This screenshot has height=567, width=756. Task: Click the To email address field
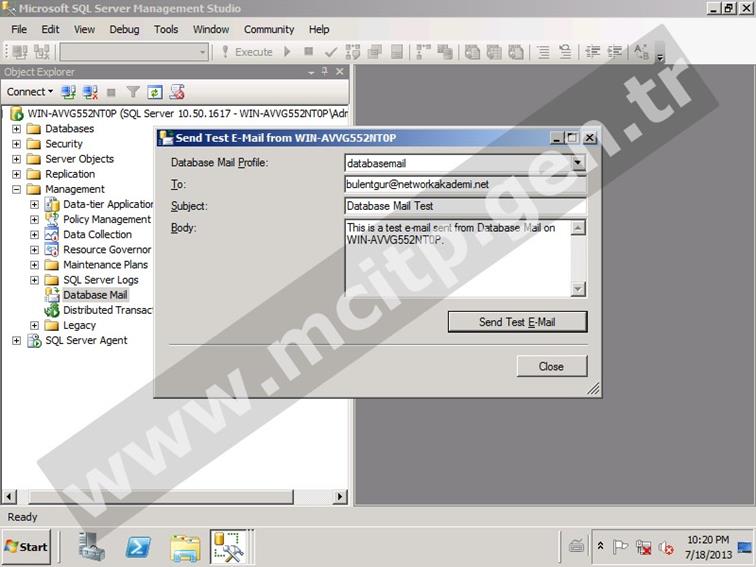[x=465, y=184]
